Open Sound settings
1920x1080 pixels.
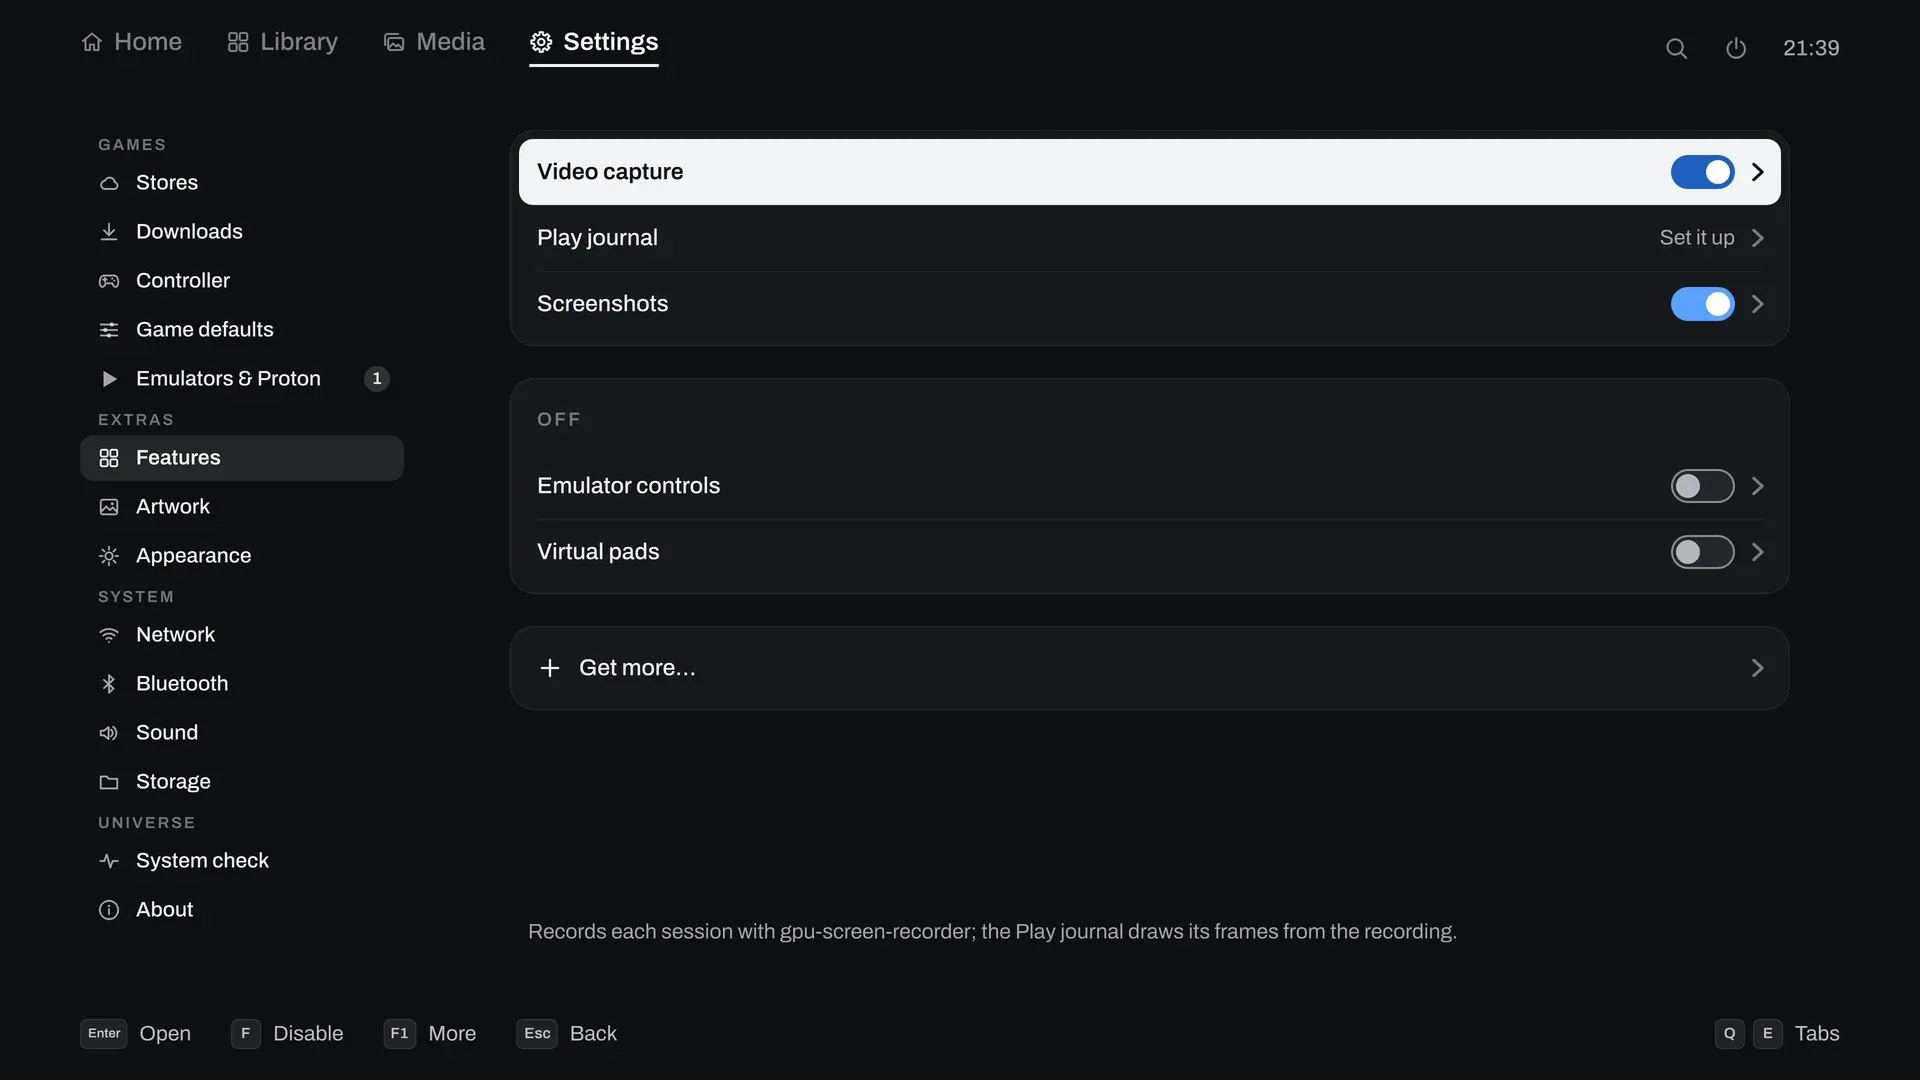242,733
